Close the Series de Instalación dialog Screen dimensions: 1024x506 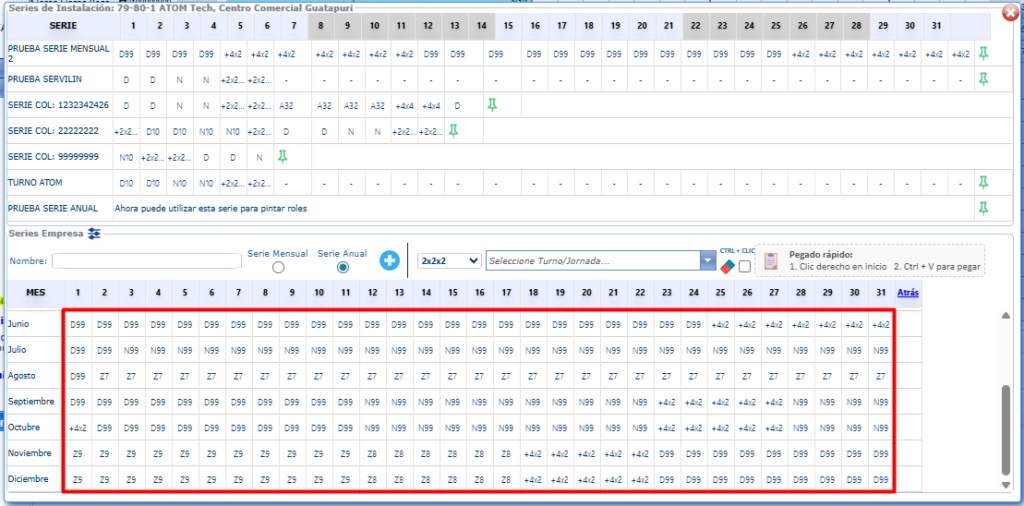(1012, 13)
